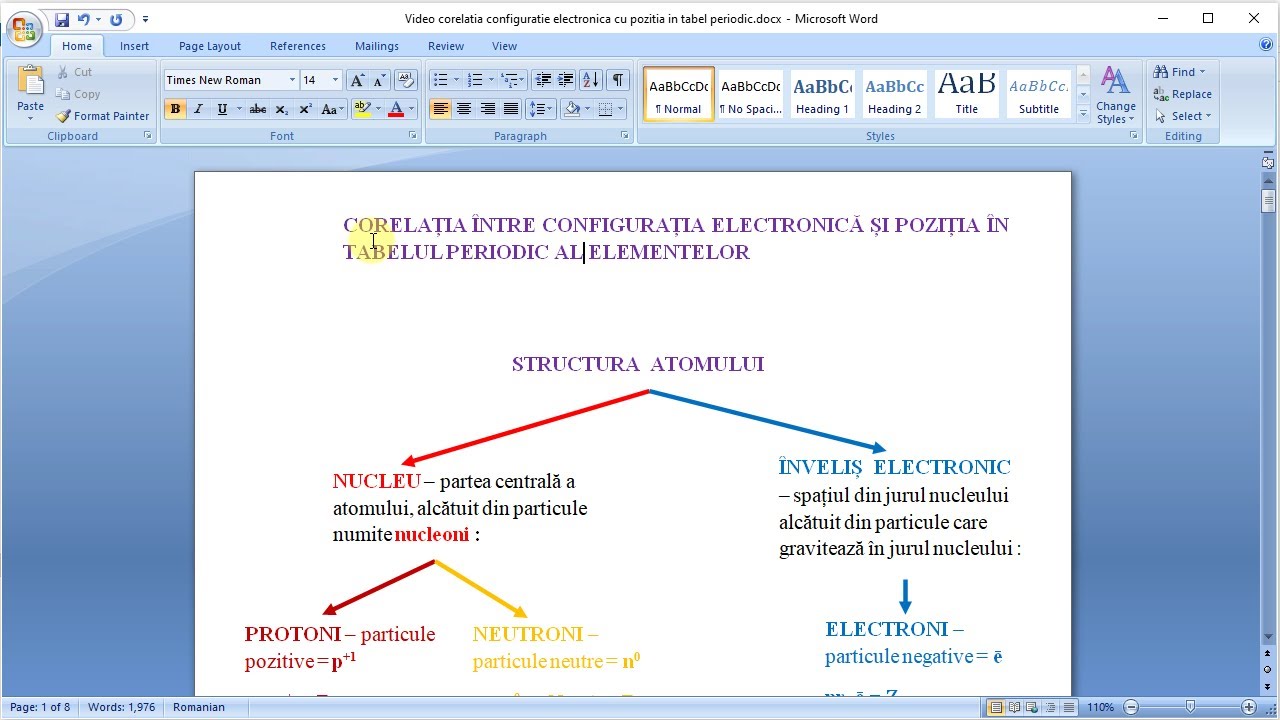Image resolution: width=1280 pixels, height=720 pixels.
Task: Click the Sort A-Z button
Action: coord(591,80)
